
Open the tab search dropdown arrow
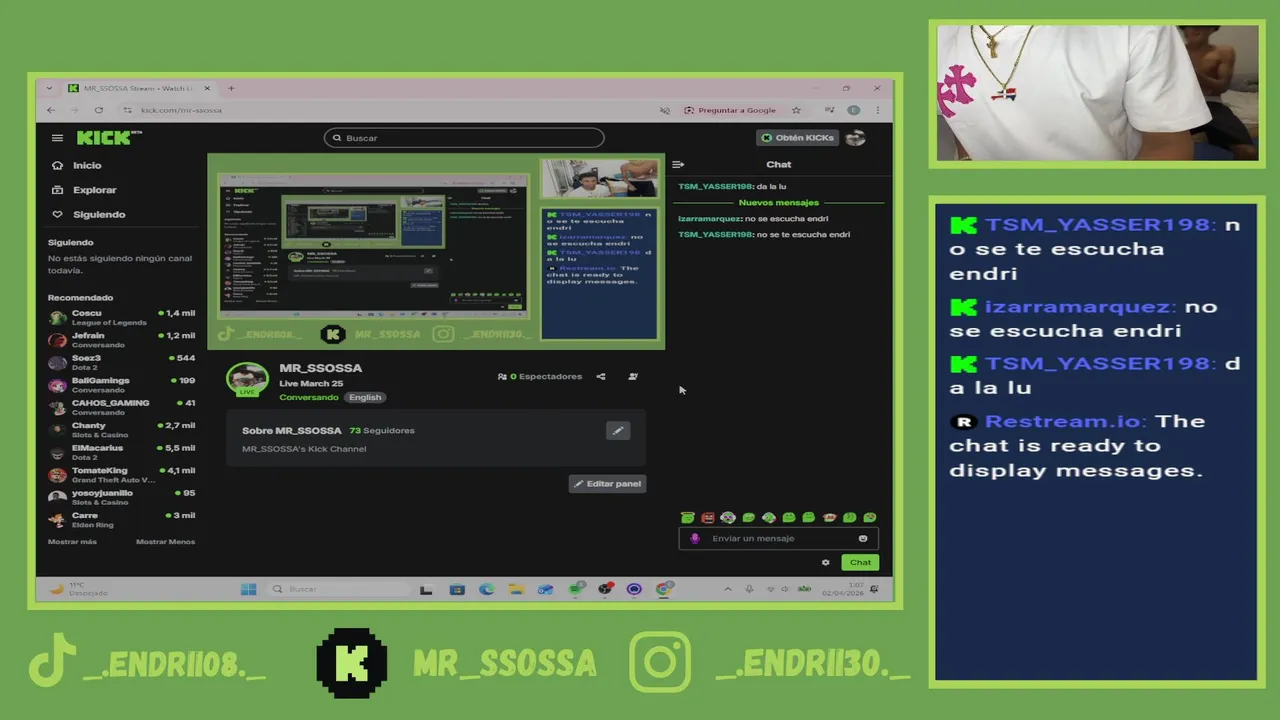pos(50,88)
